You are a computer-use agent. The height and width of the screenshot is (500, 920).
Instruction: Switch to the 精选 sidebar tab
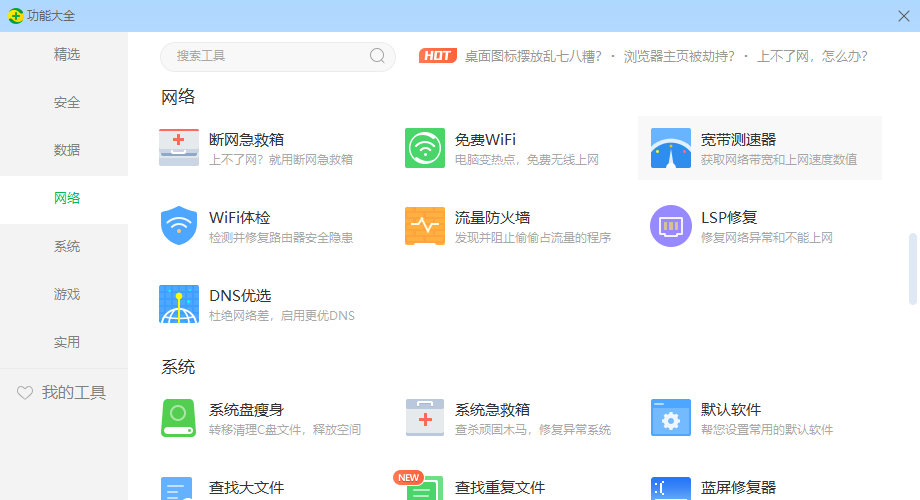click(66, 54)
